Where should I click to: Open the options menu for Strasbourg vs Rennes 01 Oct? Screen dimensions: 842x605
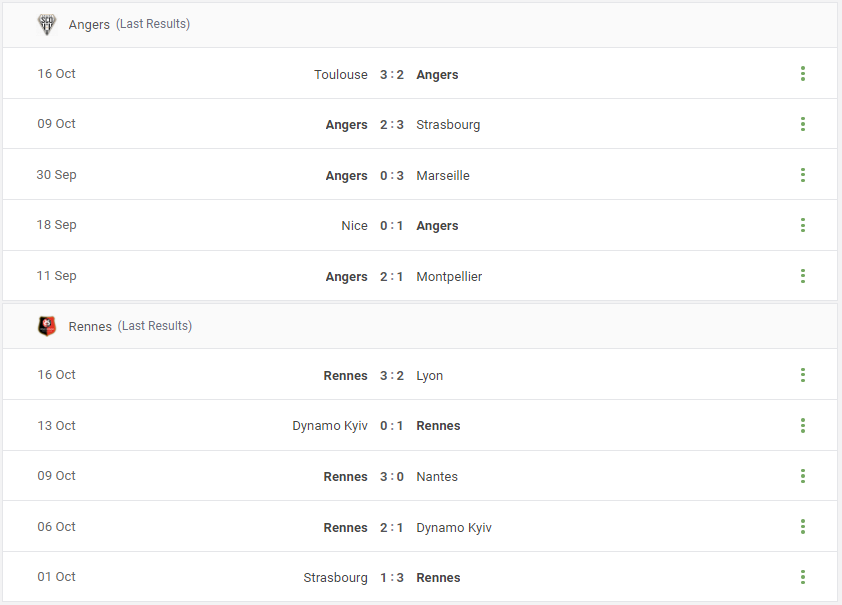tap(803, 577)
